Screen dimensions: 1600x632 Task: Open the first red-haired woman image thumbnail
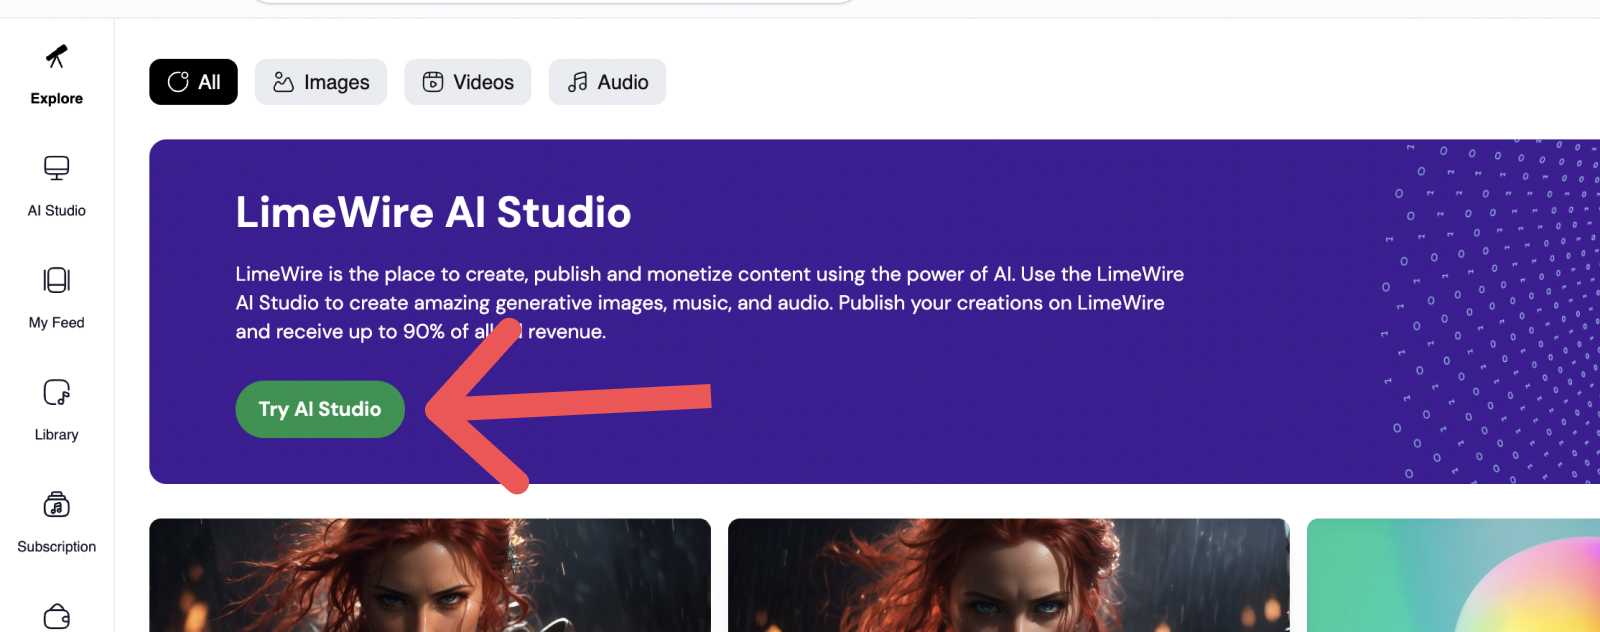[x=430, y=575]
